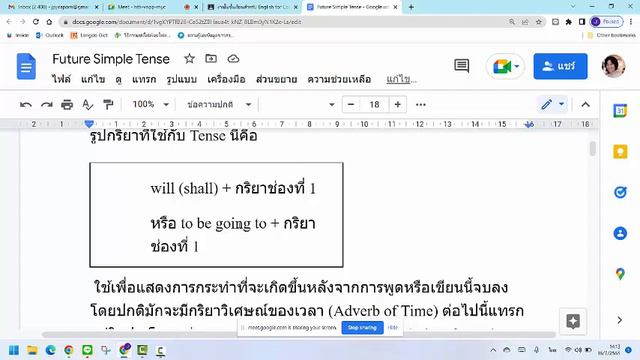Open comment history icon
The width and height of the screenshot is (640, 360).
click(x=461, y=66)
